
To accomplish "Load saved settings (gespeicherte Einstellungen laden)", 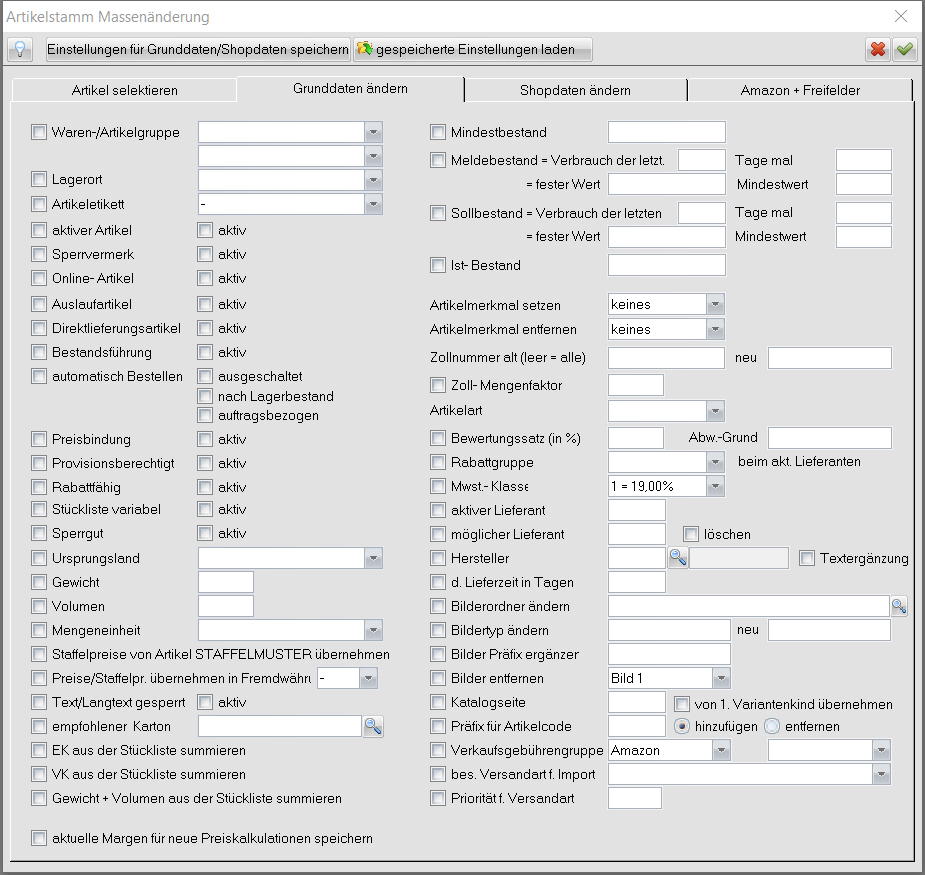I will click(473, 49).
